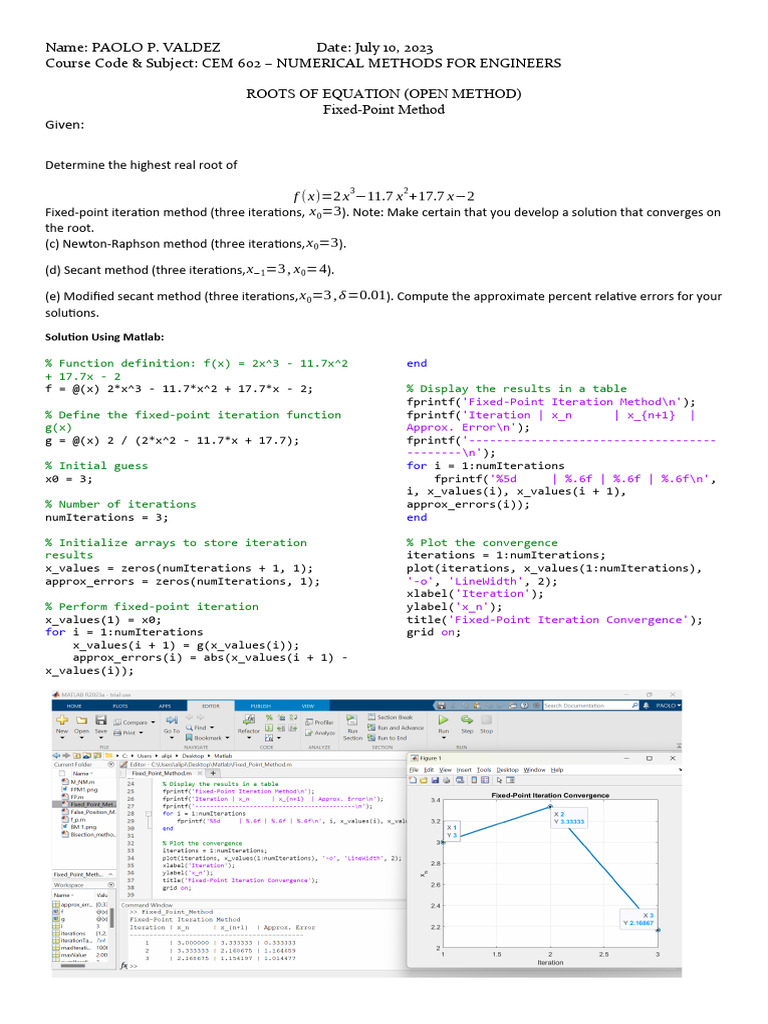Click the Save floppy disk icon in the ribbon
Screen dimensions: 768x1024
tap(101, 720)
